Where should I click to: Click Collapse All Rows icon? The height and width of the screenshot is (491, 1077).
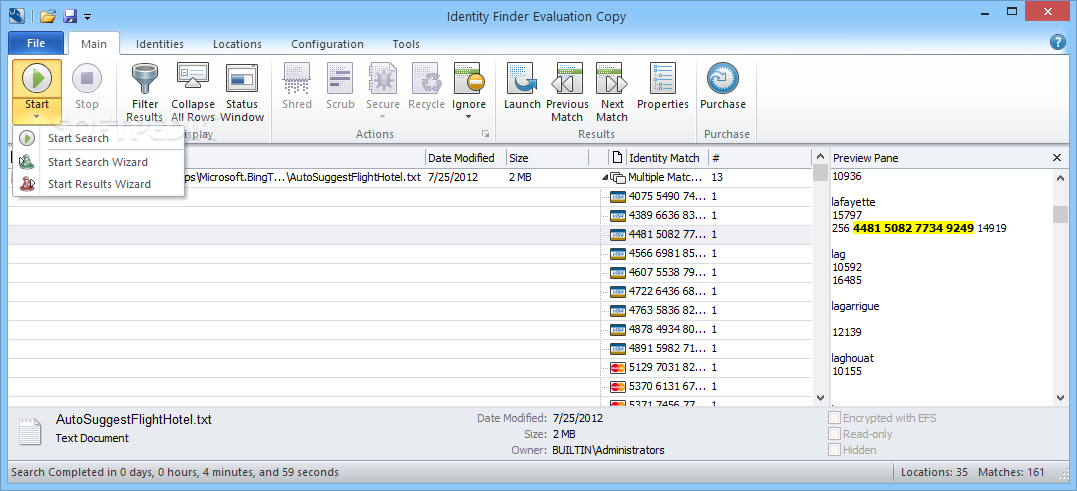point(193,78)
